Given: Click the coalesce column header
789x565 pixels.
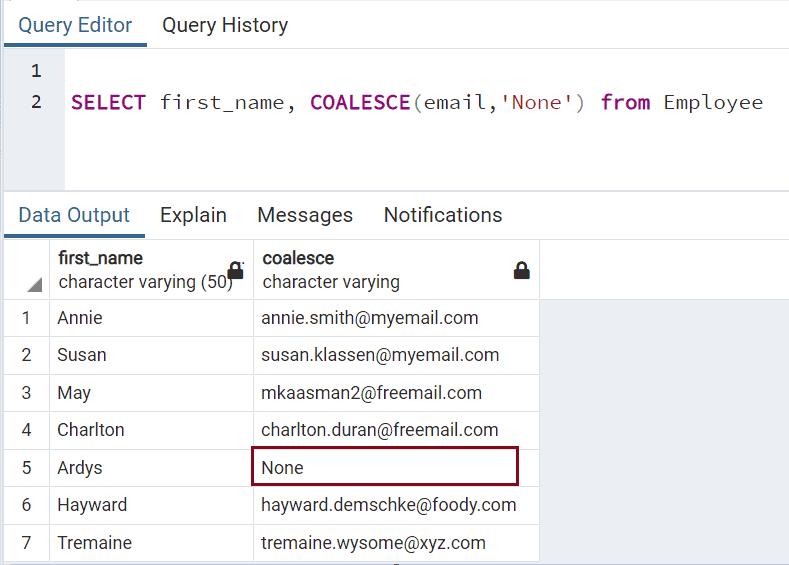Looking at the screenshot, I should point(380,269).
